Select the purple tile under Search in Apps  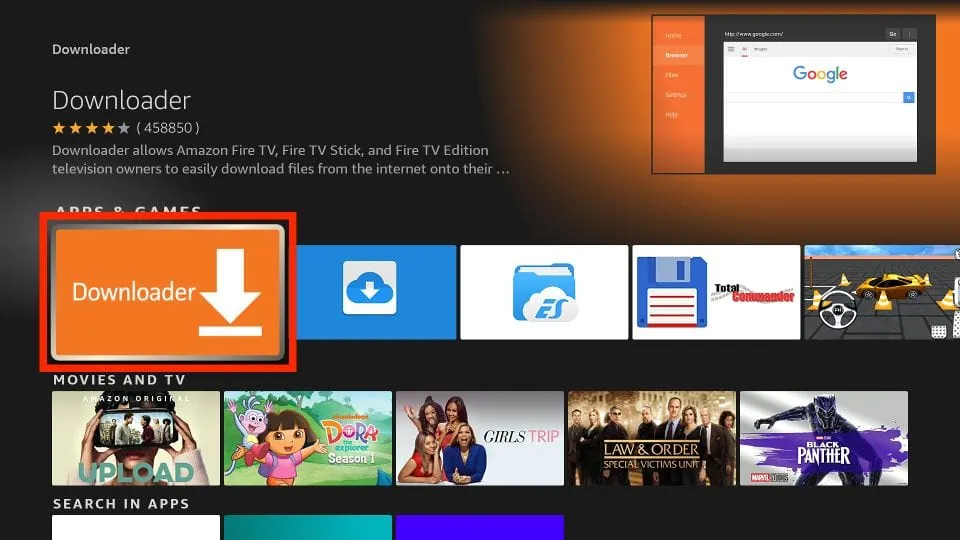pos(480,527)
